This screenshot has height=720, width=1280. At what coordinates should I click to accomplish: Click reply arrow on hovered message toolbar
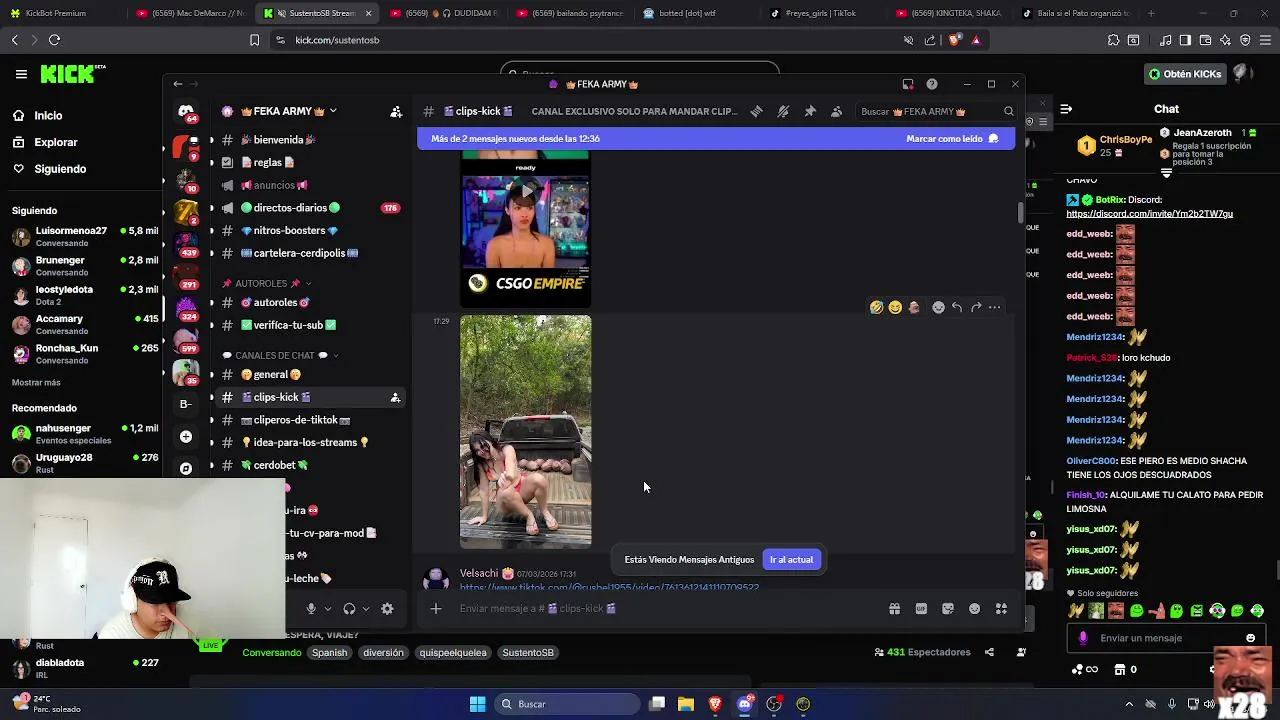point(957,307)
